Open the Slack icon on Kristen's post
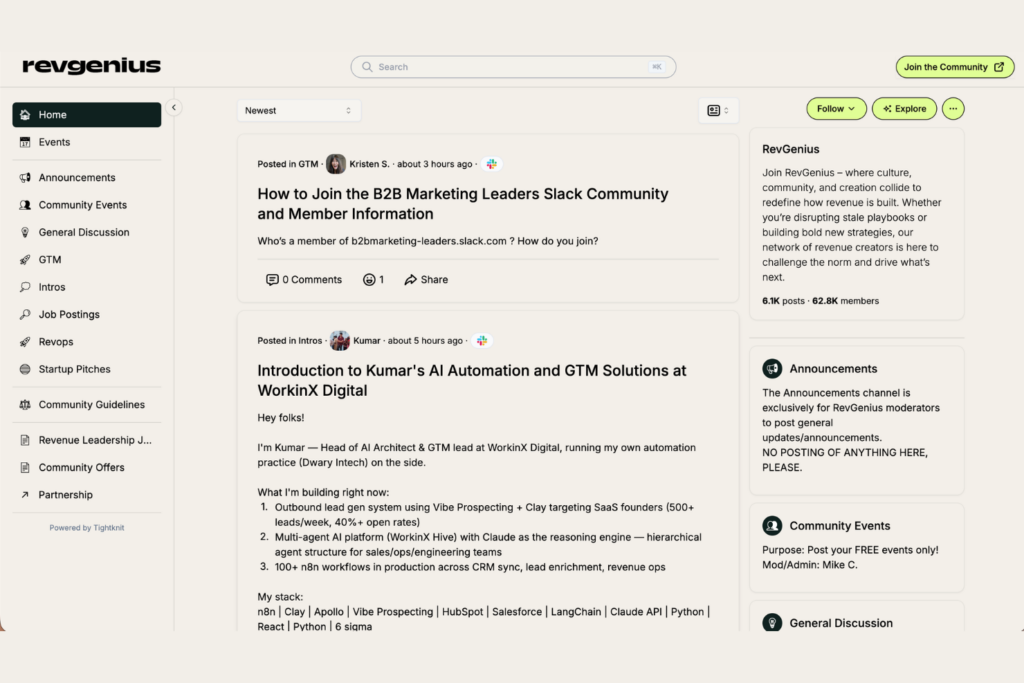The image size is (1024, 683). point(491,162)
